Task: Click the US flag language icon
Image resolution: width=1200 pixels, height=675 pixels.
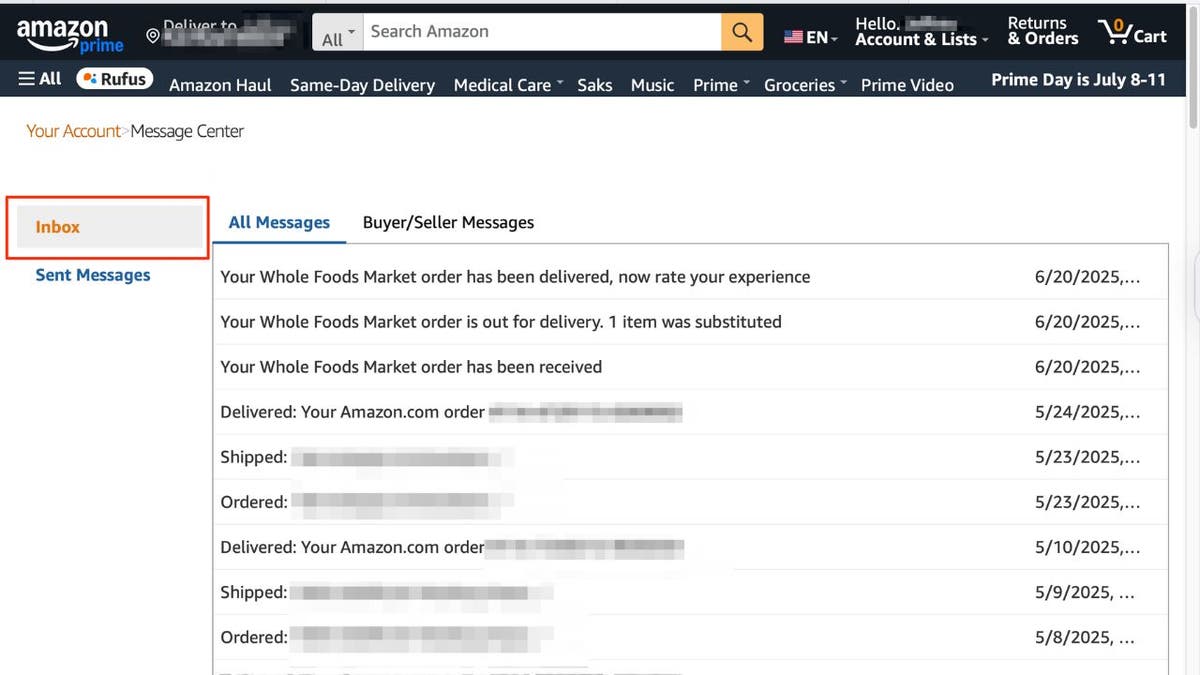Action: tap(793, 36)
